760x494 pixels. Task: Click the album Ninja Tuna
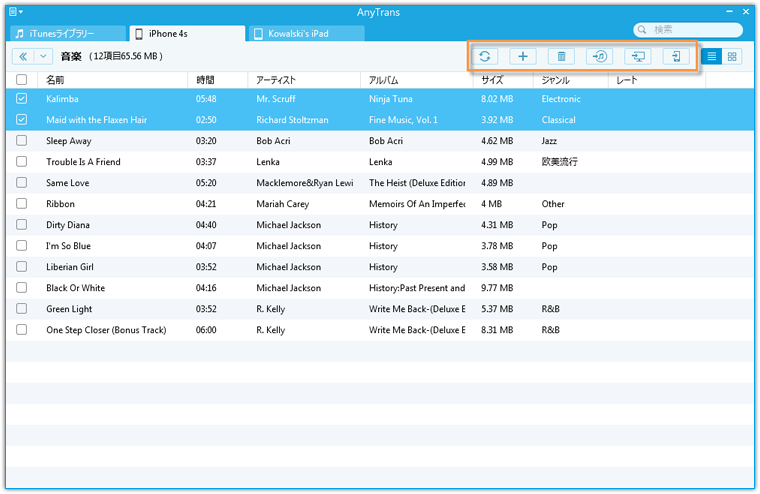pos(391,99)
